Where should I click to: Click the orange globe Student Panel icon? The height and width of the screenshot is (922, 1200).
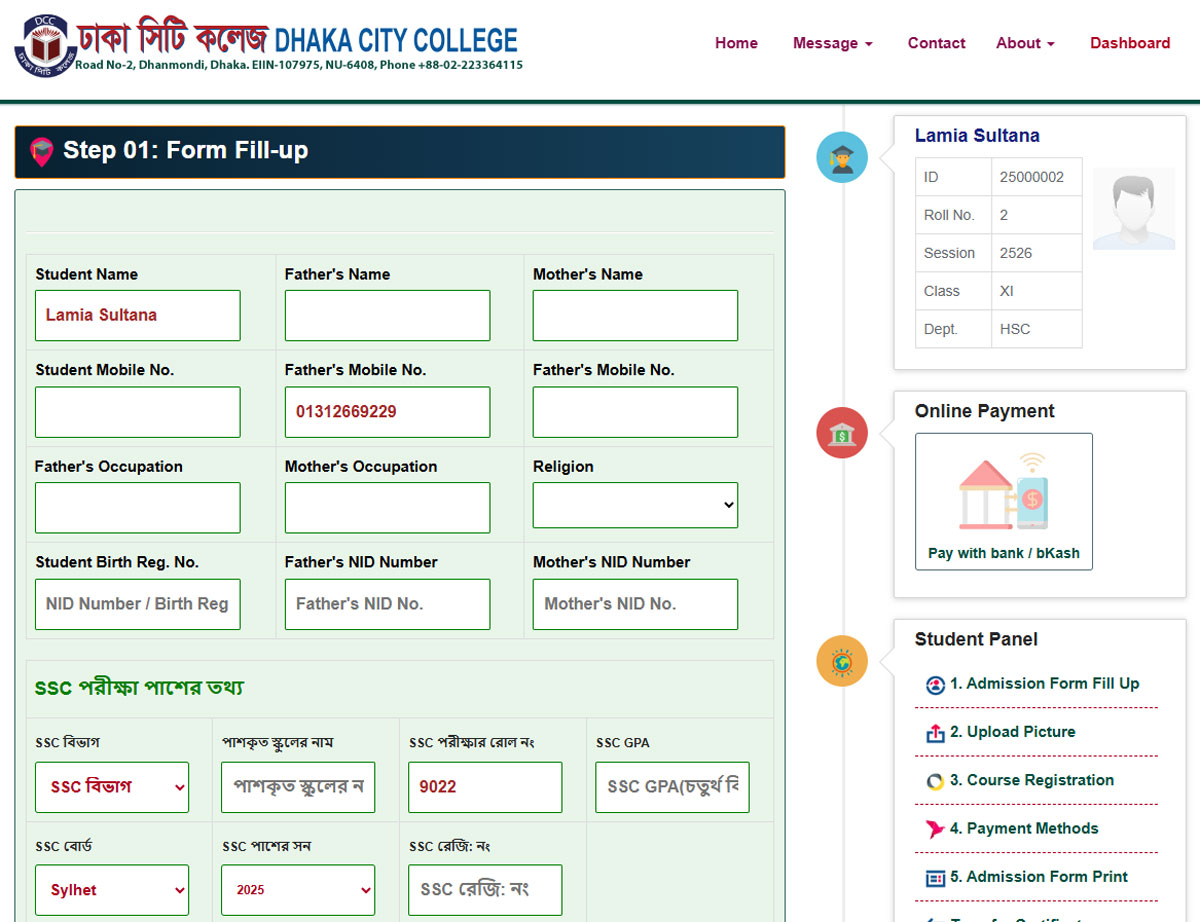tap(842, 661)
